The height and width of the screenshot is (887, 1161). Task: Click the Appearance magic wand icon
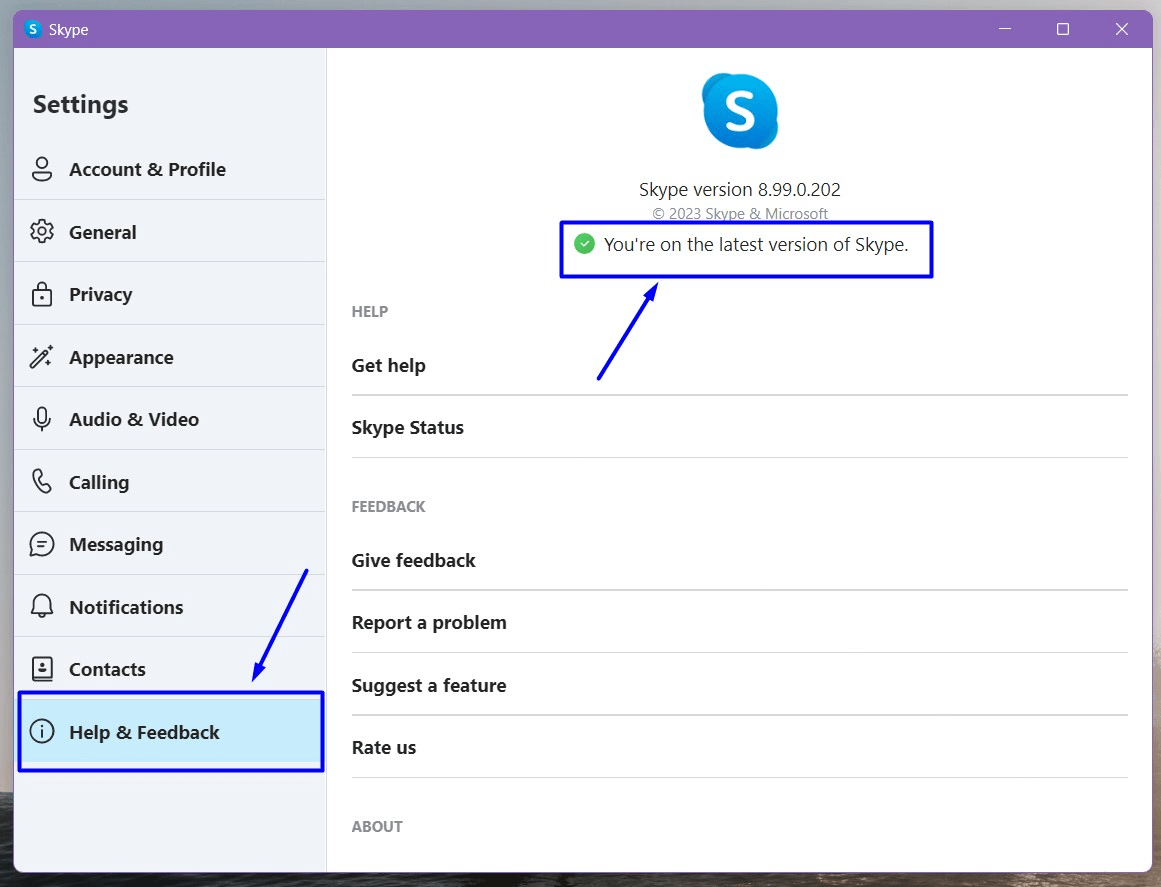point(42,357)
